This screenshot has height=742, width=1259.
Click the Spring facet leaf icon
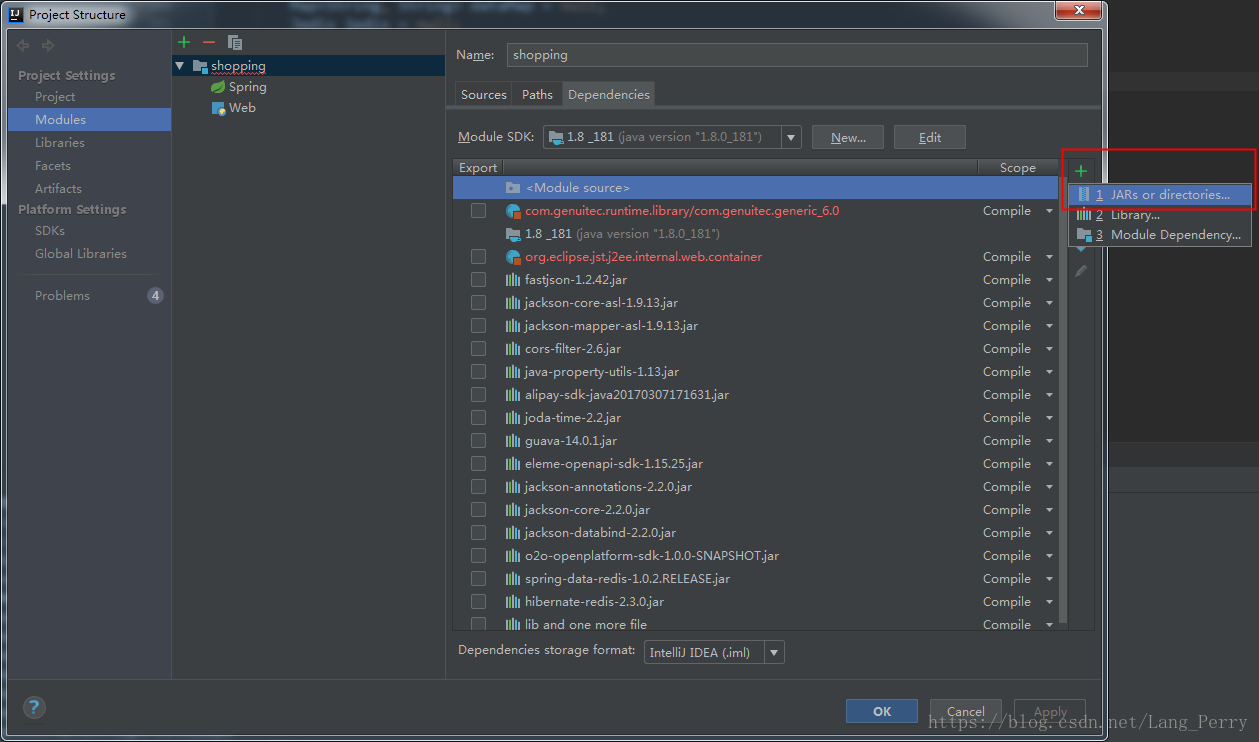(217, 87)
